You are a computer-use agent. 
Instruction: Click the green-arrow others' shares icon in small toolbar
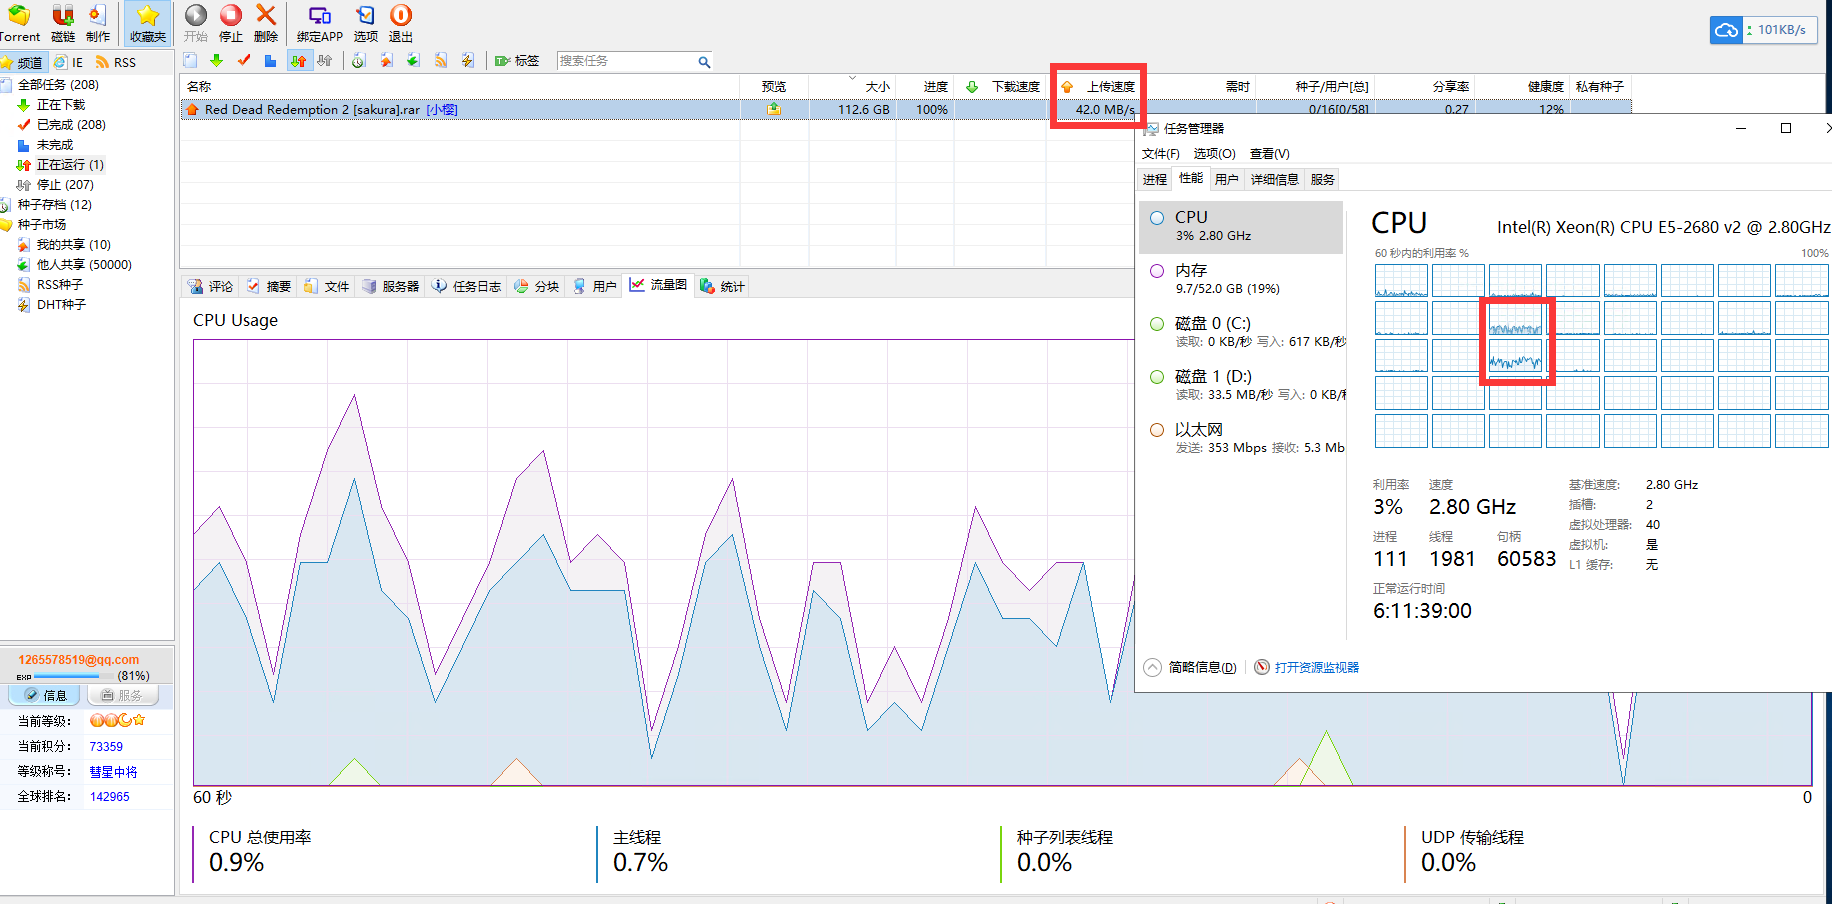413,61
